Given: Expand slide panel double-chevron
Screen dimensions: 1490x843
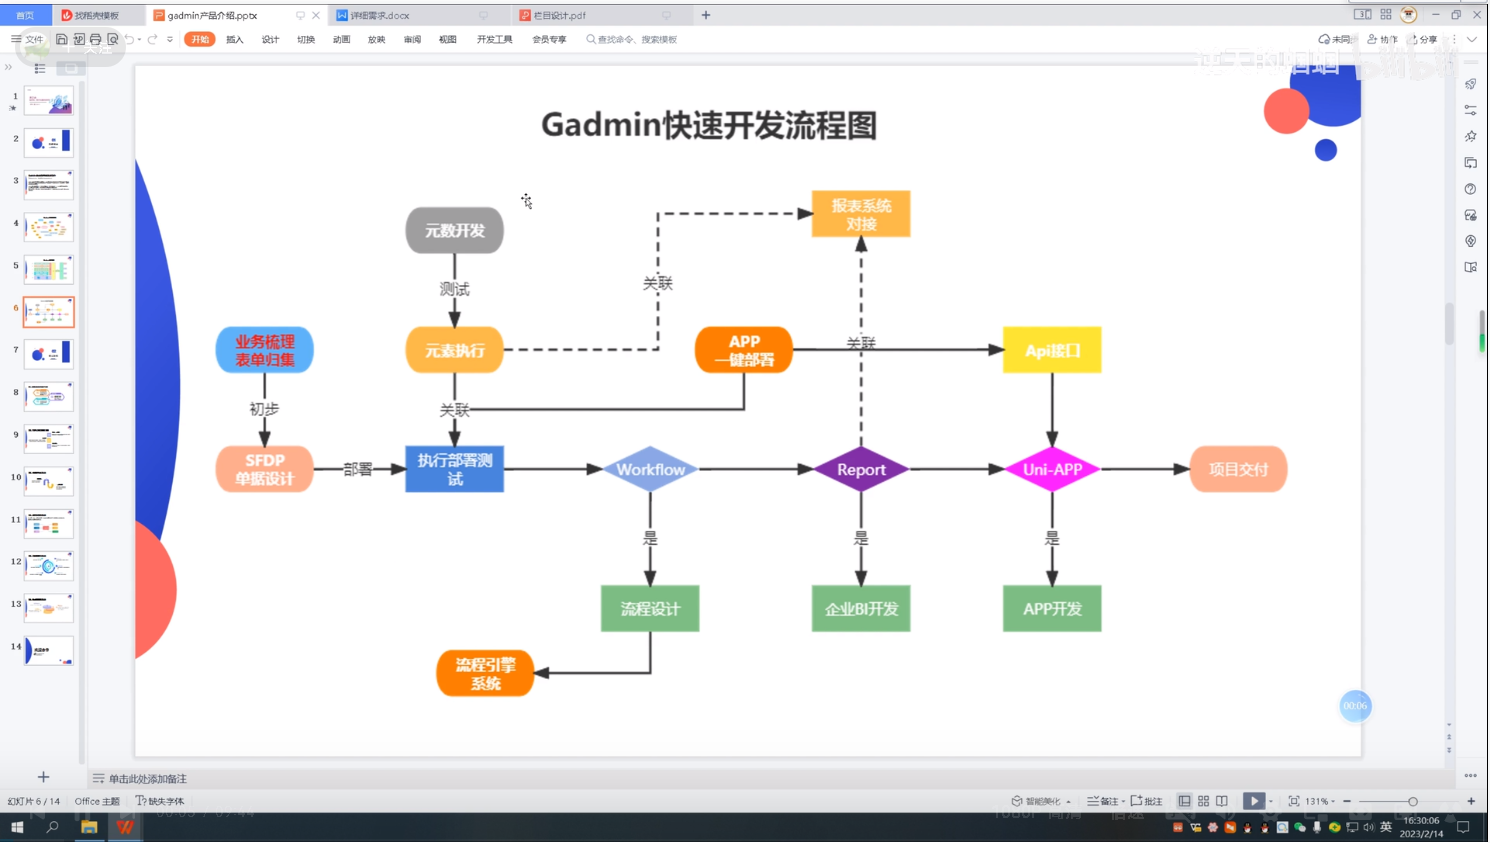Looking at the screenshot, I should [x=8, y=68].
